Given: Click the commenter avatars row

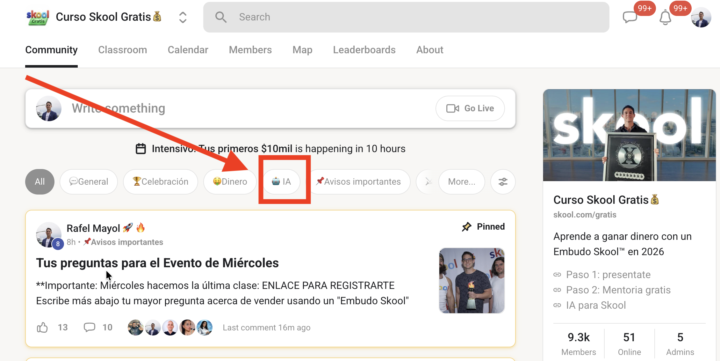Looking at the screenshot, I should (170, 327).
